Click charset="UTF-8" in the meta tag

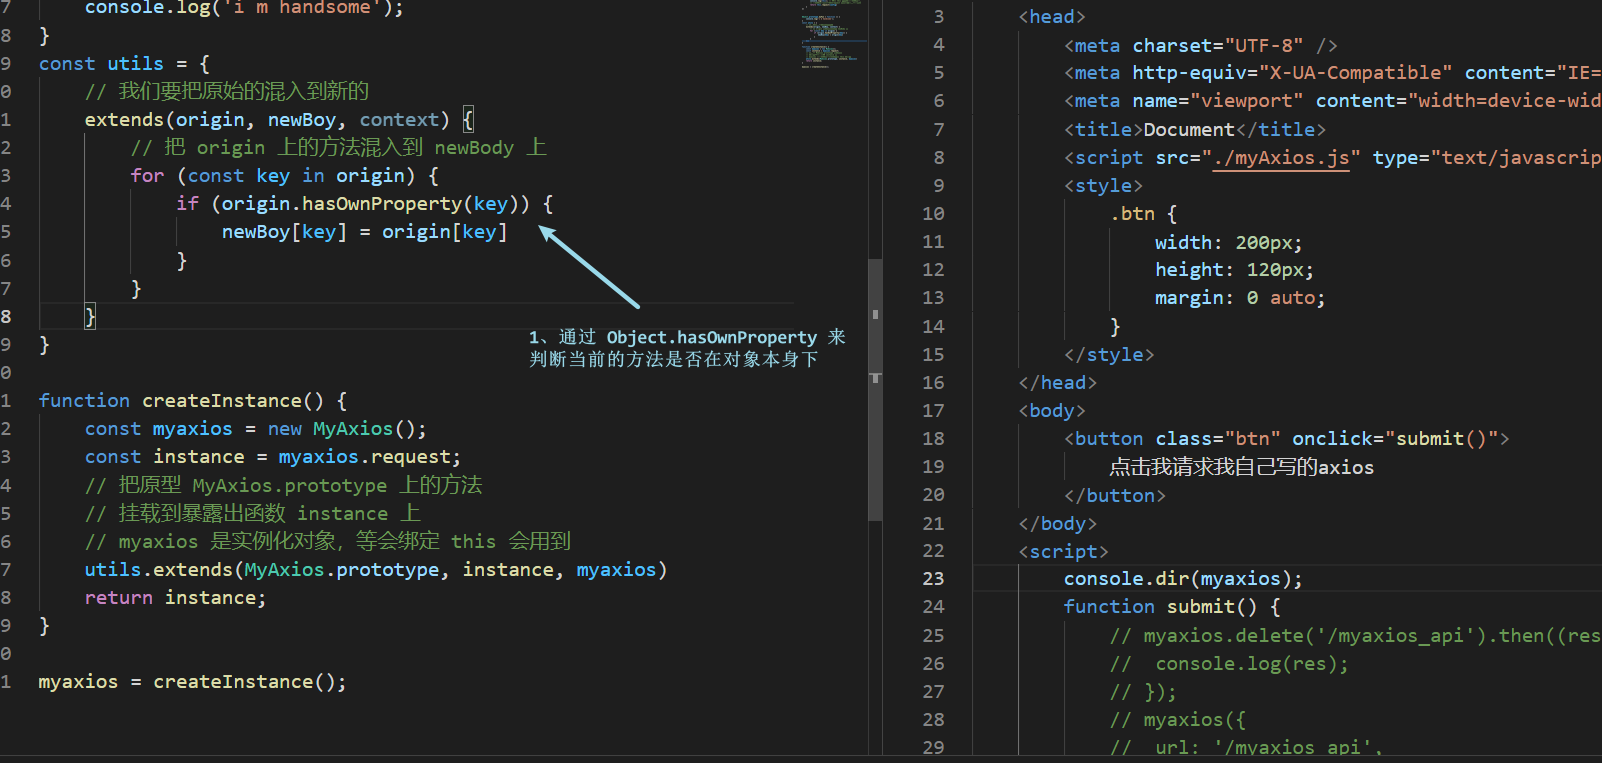pyautogui.click(x=1218, y=45)
